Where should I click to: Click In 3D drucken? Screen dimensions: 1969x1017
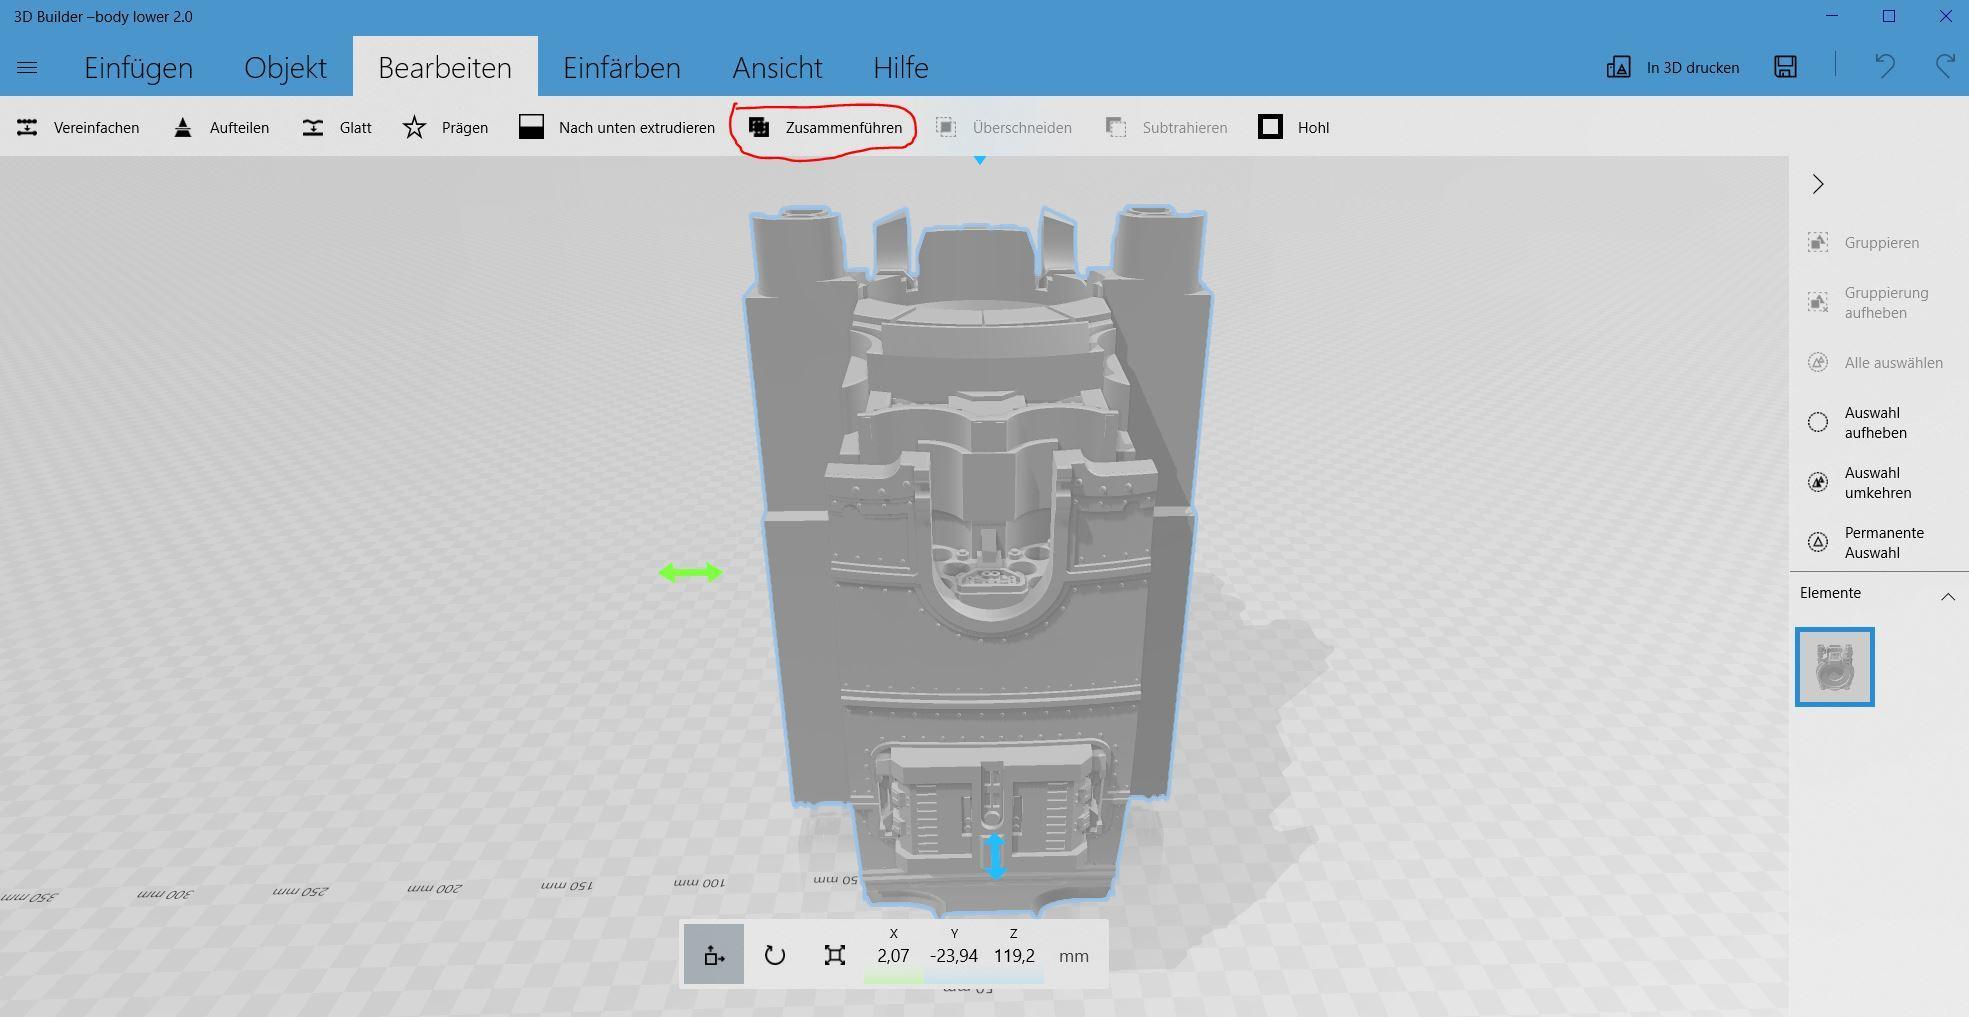pos(1673,68)
